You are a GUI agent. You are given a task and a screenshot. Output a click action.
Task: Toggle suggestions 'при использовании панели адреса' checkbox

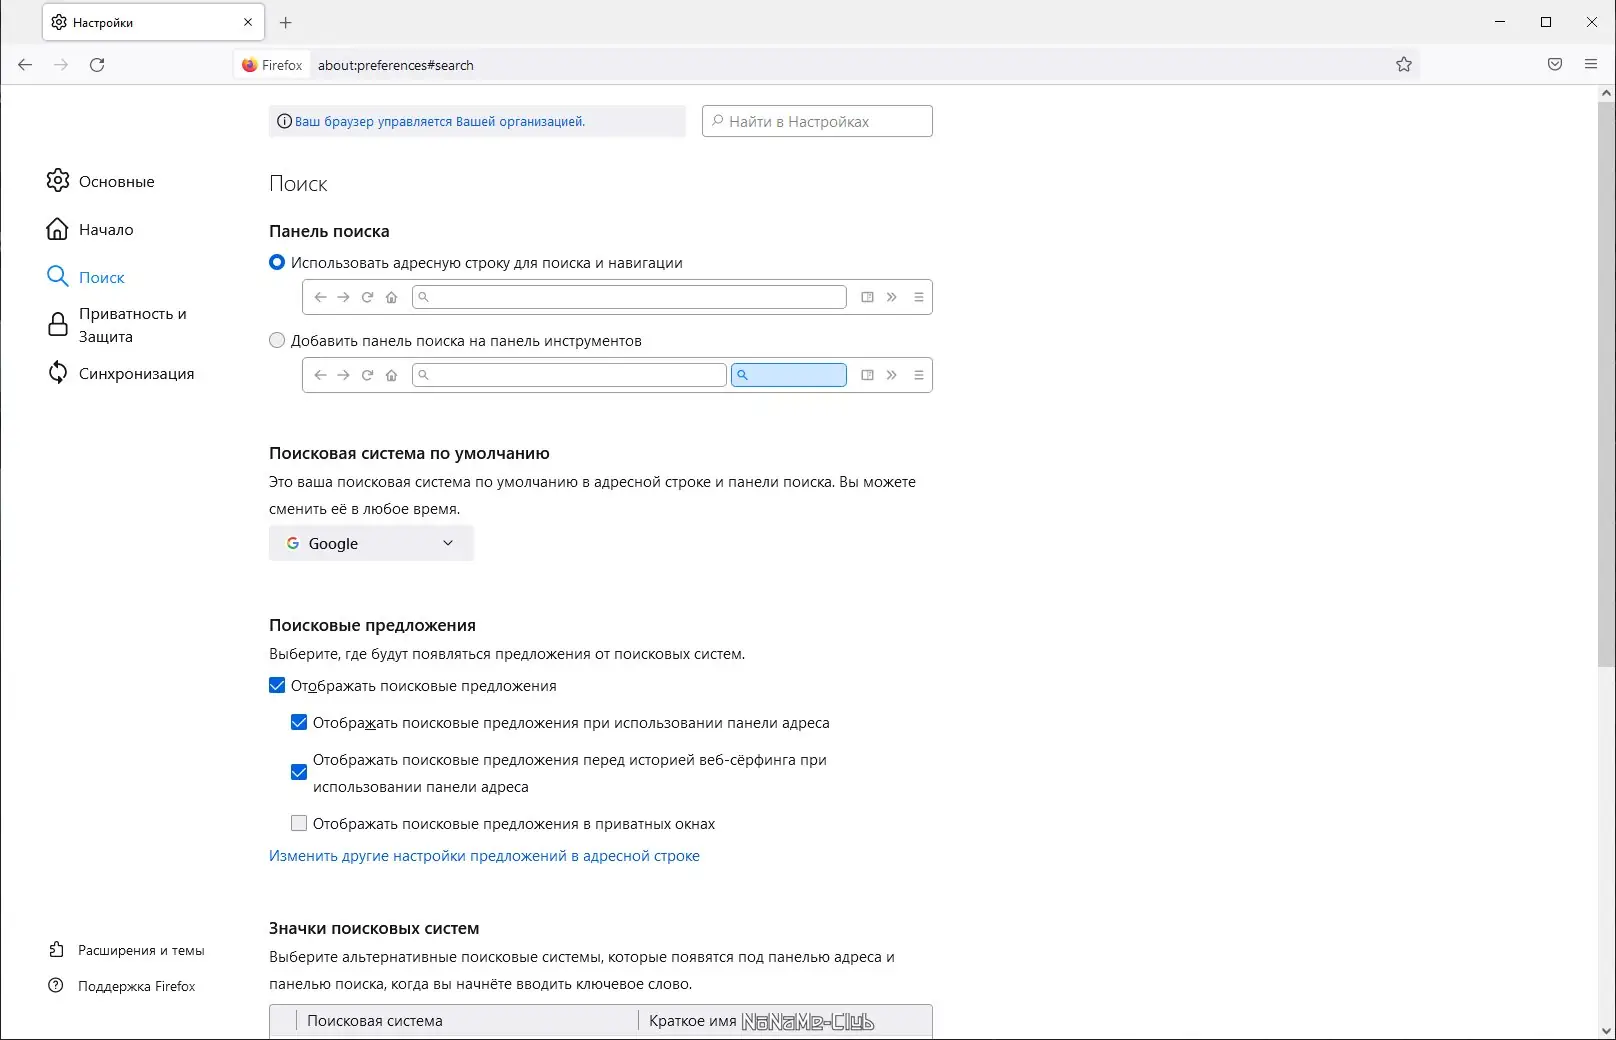click(299, 723)
